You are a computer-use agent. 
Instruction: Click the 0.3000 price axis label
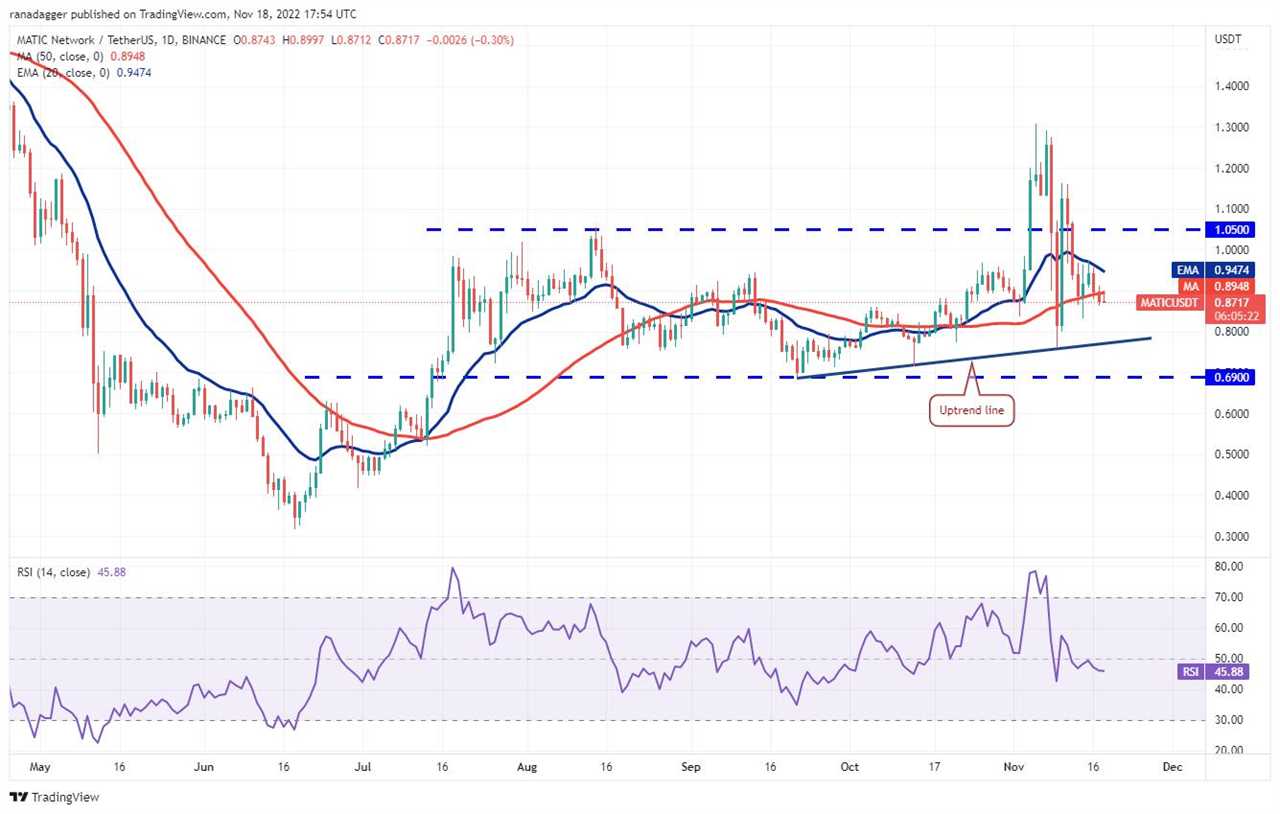pos(1231,536)
